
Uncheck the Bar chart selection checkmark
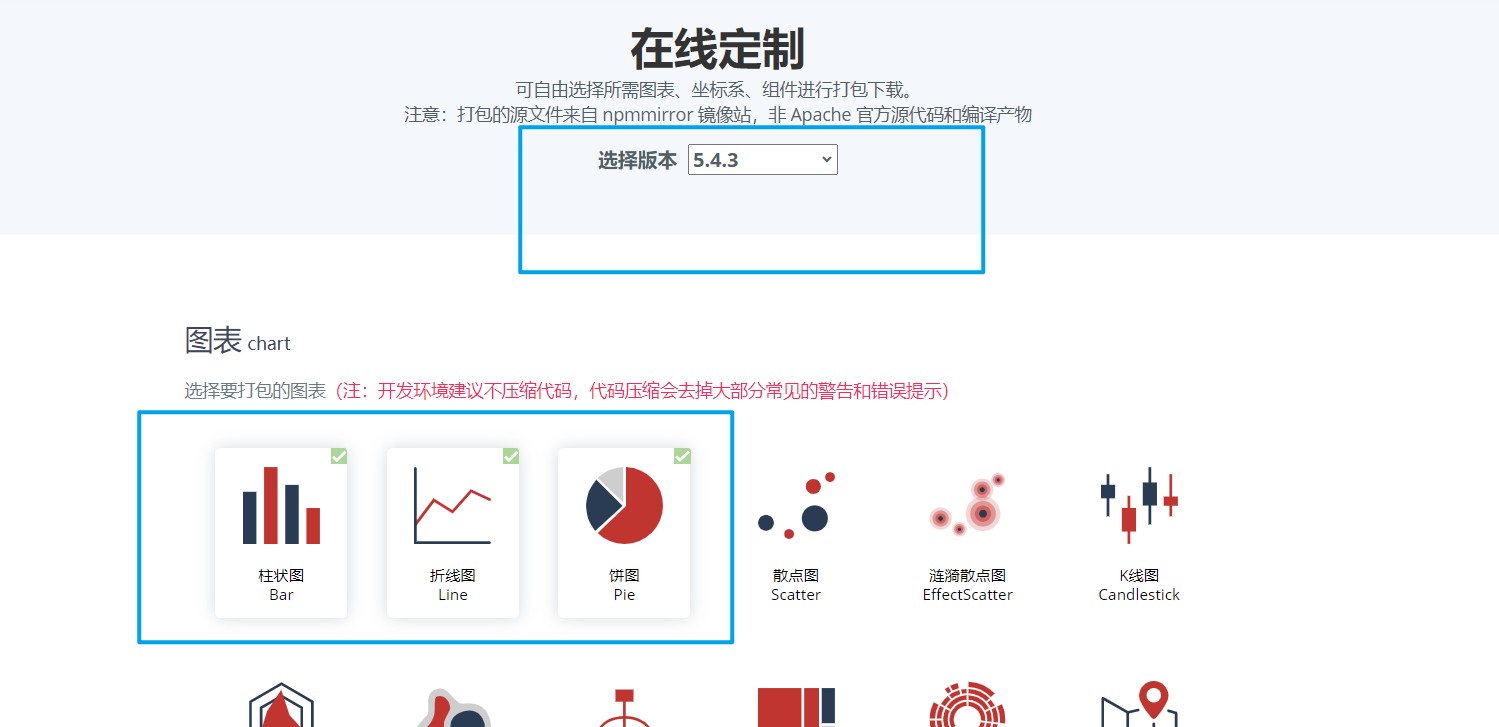point(338,456)
